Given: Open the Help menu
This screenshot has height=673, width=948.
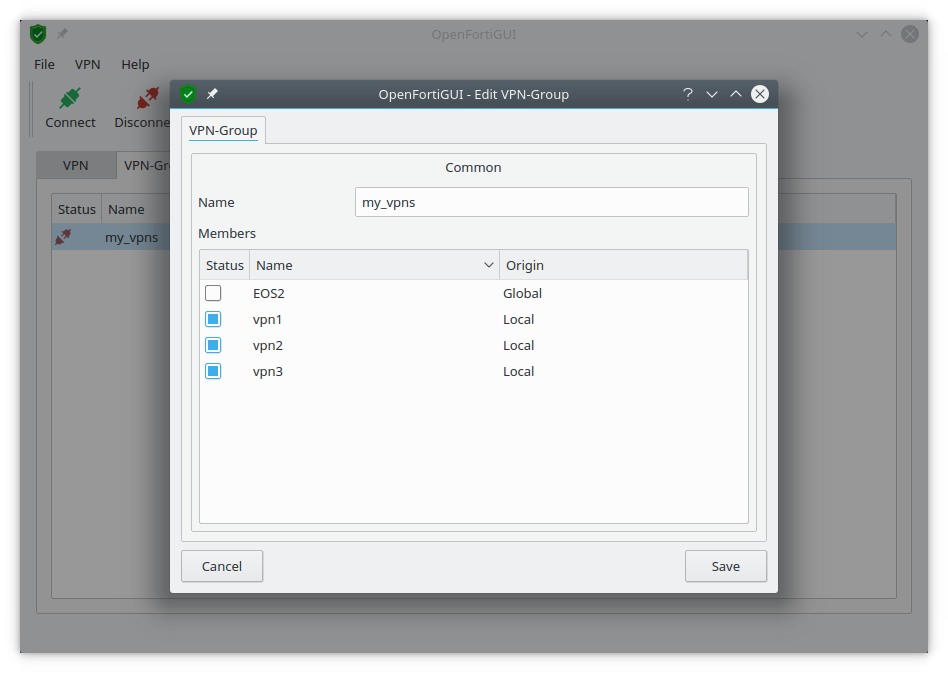Looking at the screenshot, I should click(x=135, y=65).
